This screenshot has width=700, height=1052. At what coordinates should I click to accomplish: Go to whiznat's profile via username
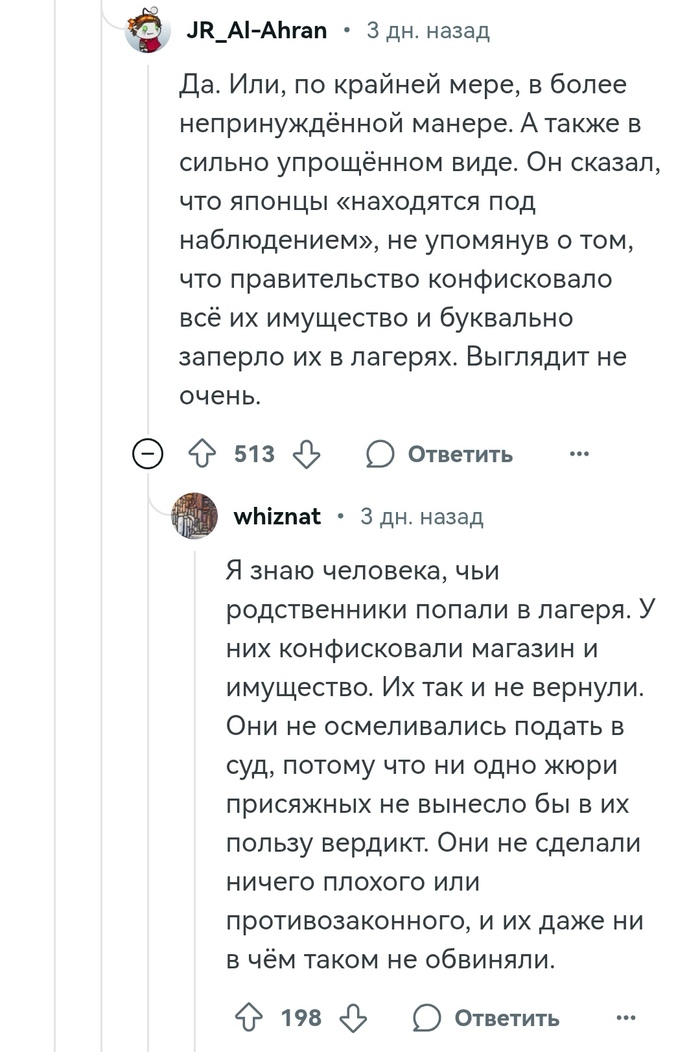(277, 516)
